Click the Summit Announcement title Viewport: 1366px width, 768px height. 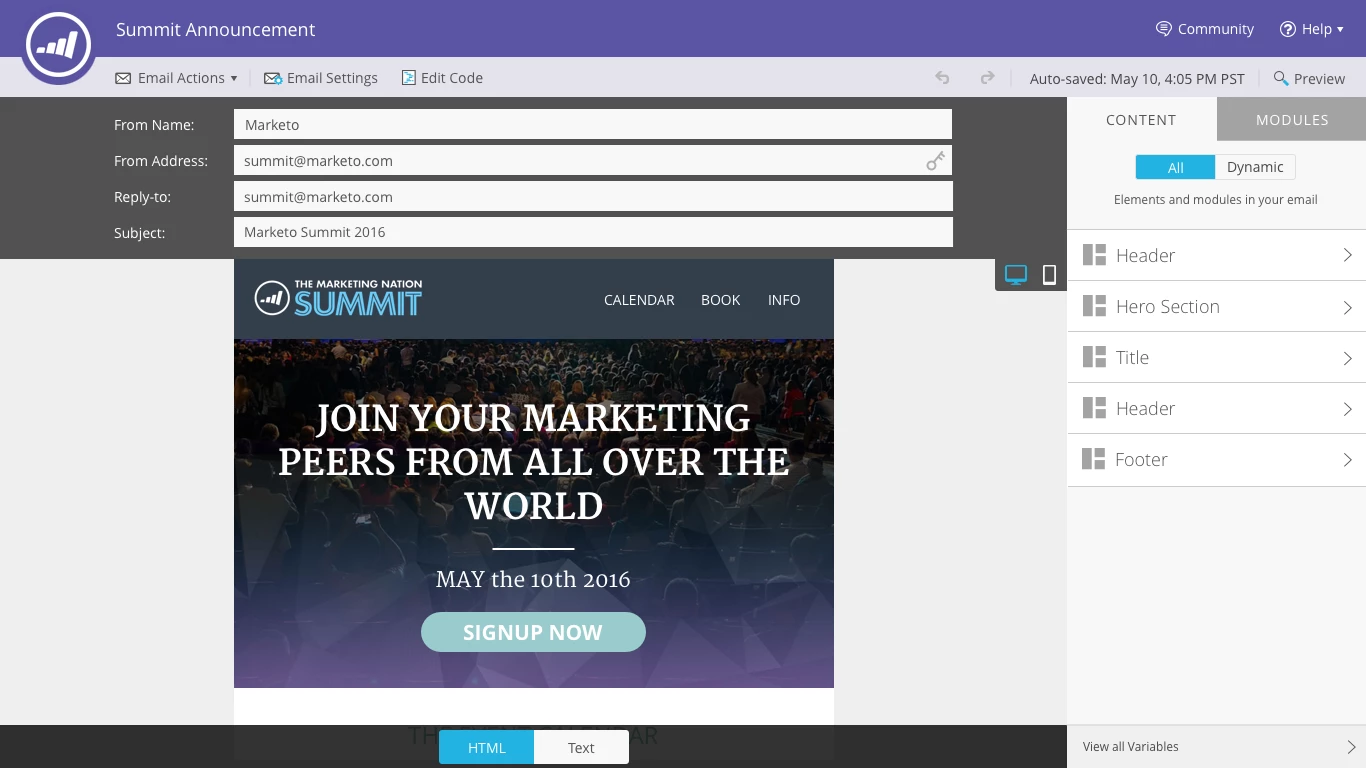[x=215, y=29]
